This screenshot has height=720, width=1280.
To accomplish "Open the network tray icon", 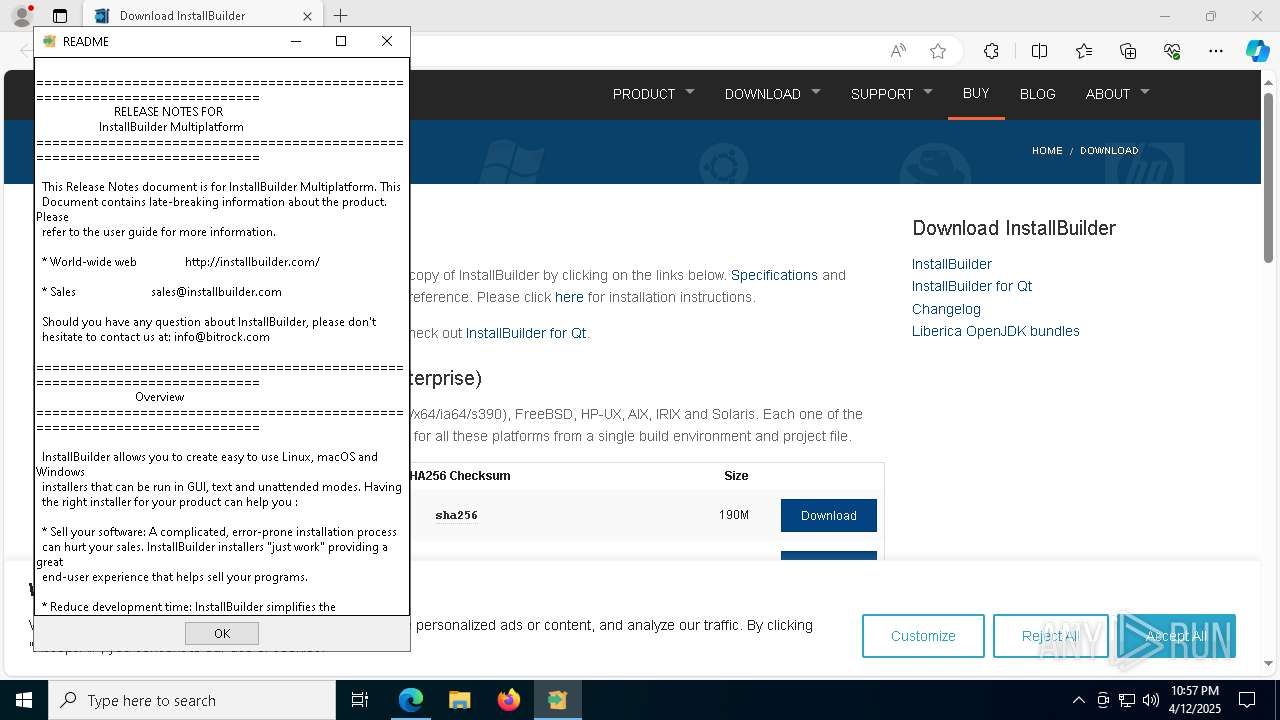I will pyautogui.click(x=1127, y=700).
